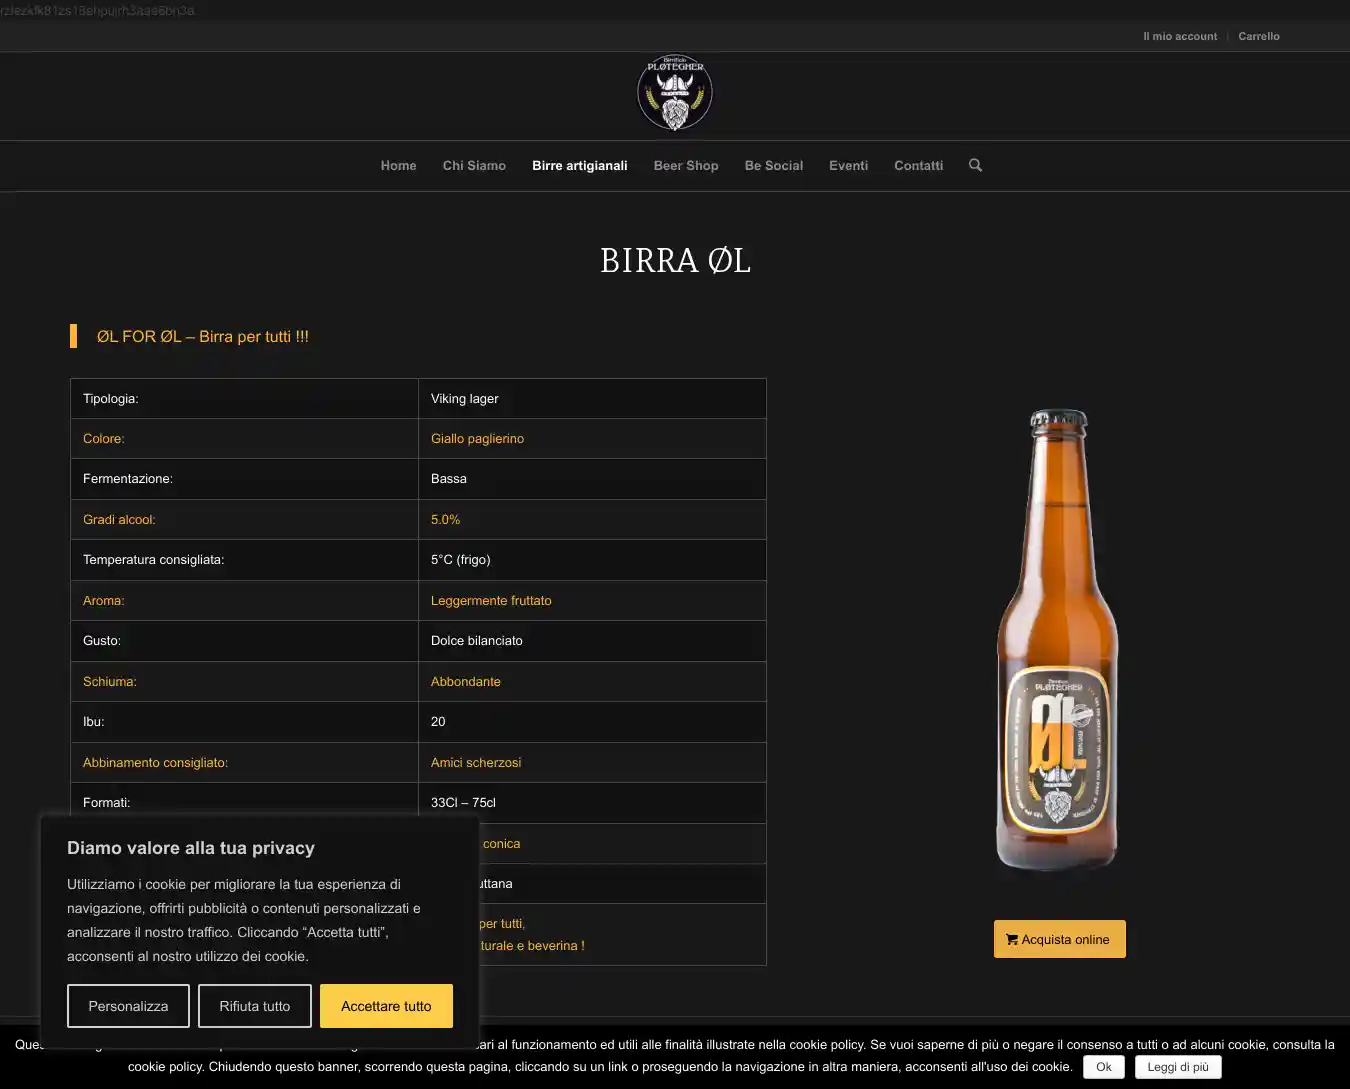Accept cookies with Accettare tutto

click(x=386, y=1006)
